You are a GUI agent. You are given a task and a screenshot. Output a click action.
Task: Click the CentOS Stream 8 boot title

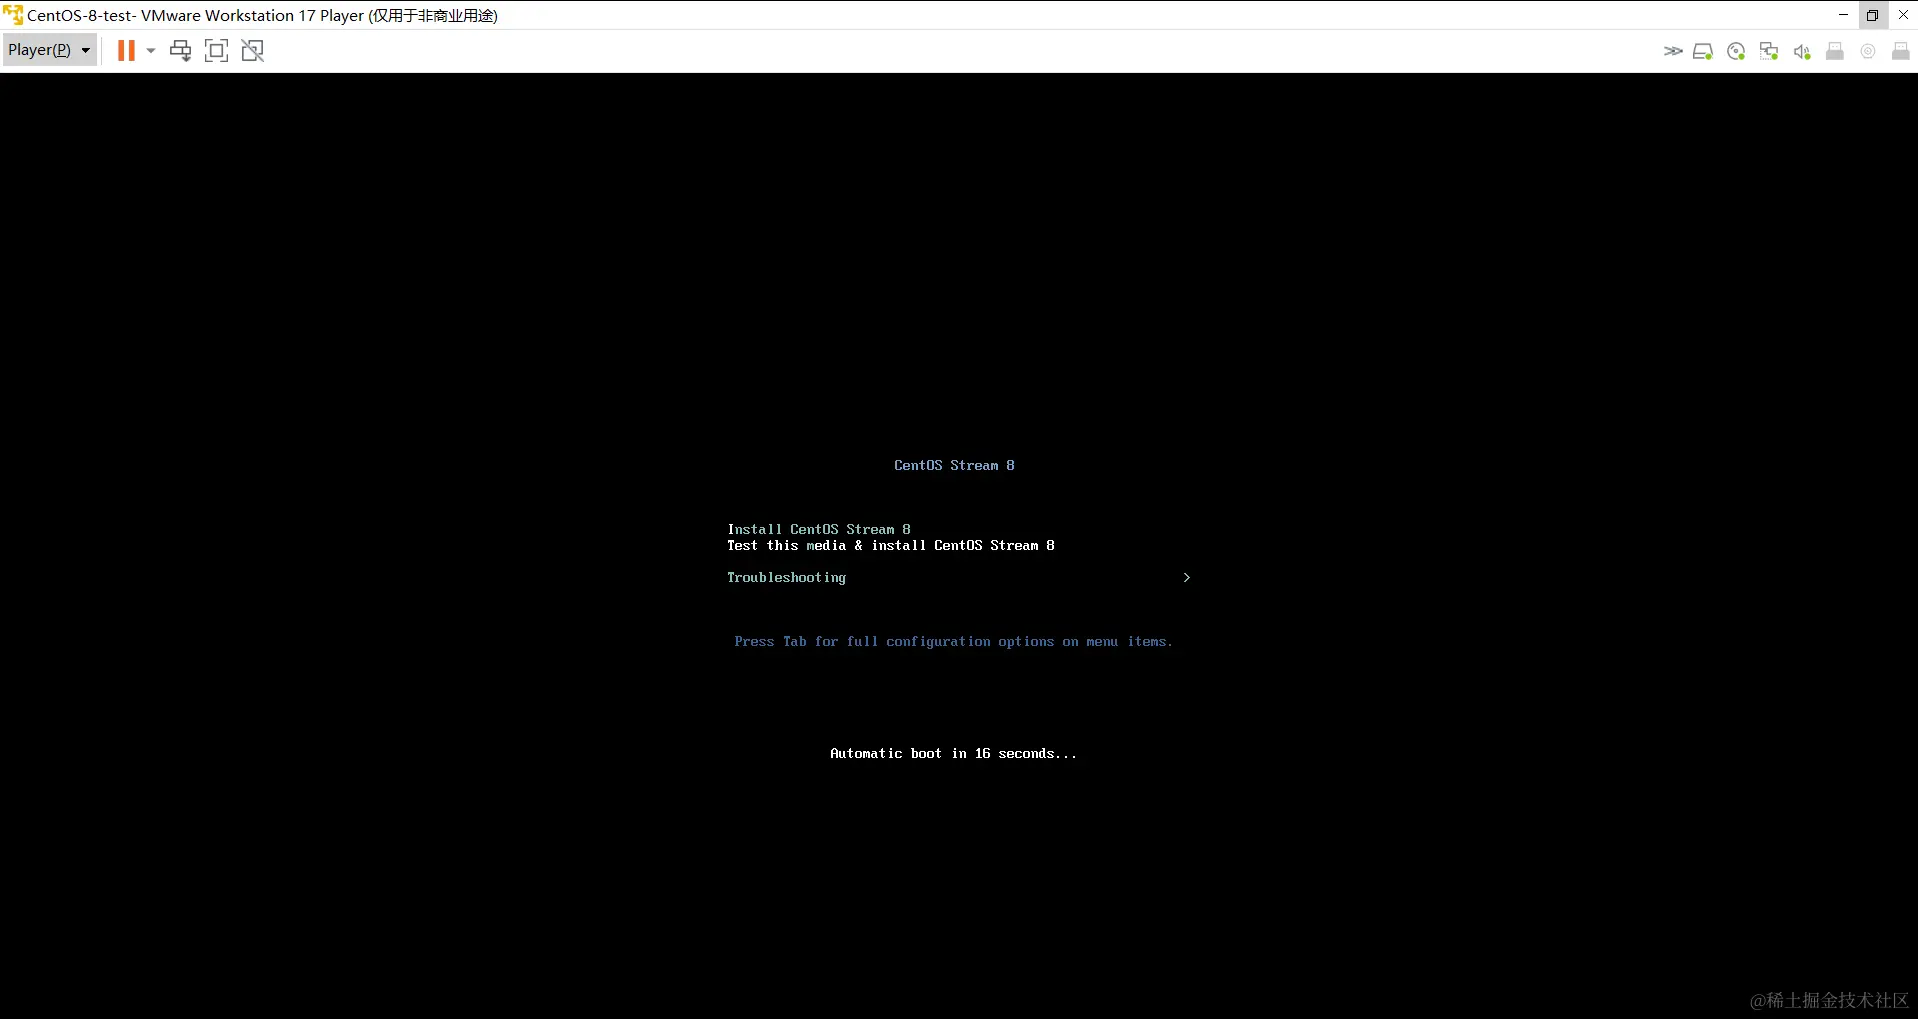[x=954, y=465]
